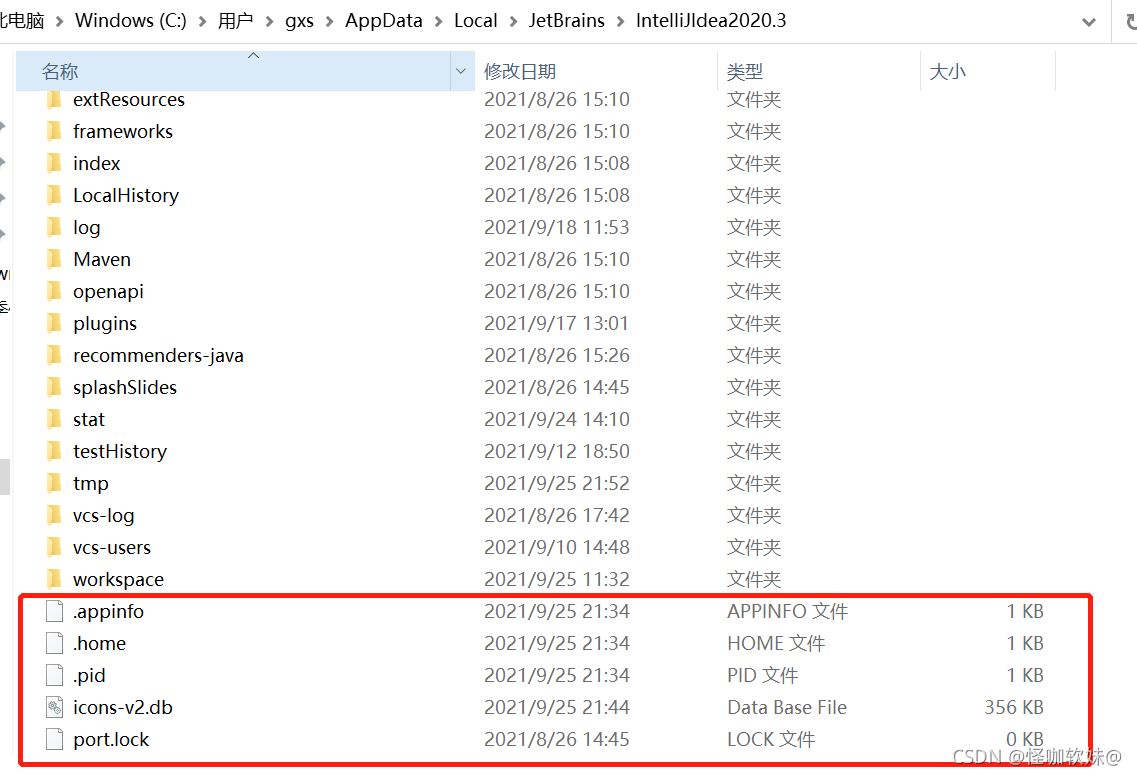Screen dimensions: 1137x775
Task: Click the tmp folder icon
Action: point(54,483)
